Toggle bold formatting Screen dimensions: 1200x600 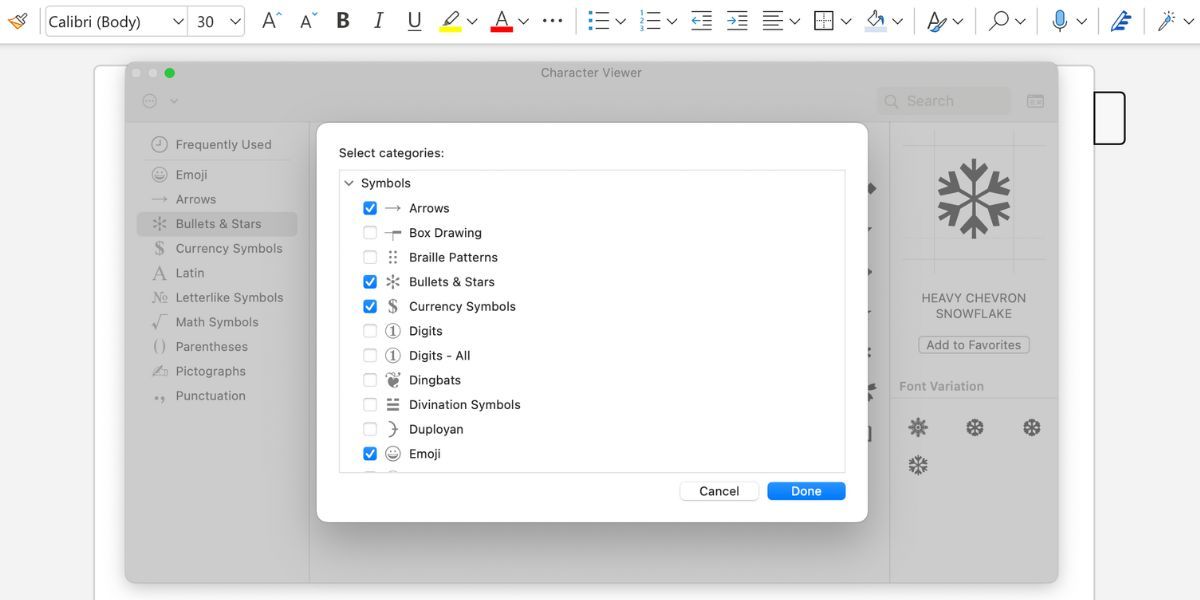343,20
